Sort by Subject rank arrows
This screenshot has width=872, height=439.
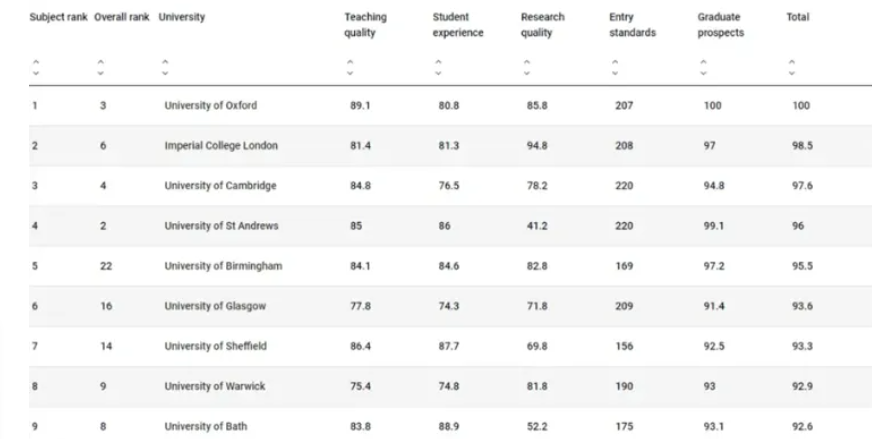click(36, 68)
